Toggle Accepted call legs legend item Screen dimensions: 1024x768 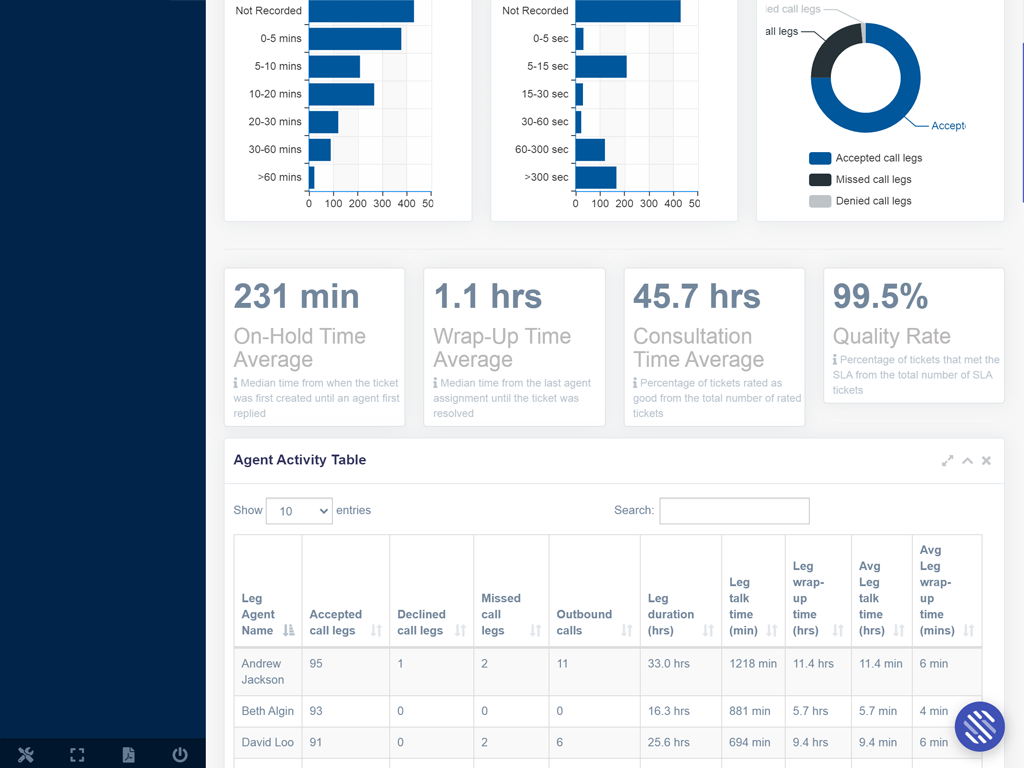(x=865, y=158)
